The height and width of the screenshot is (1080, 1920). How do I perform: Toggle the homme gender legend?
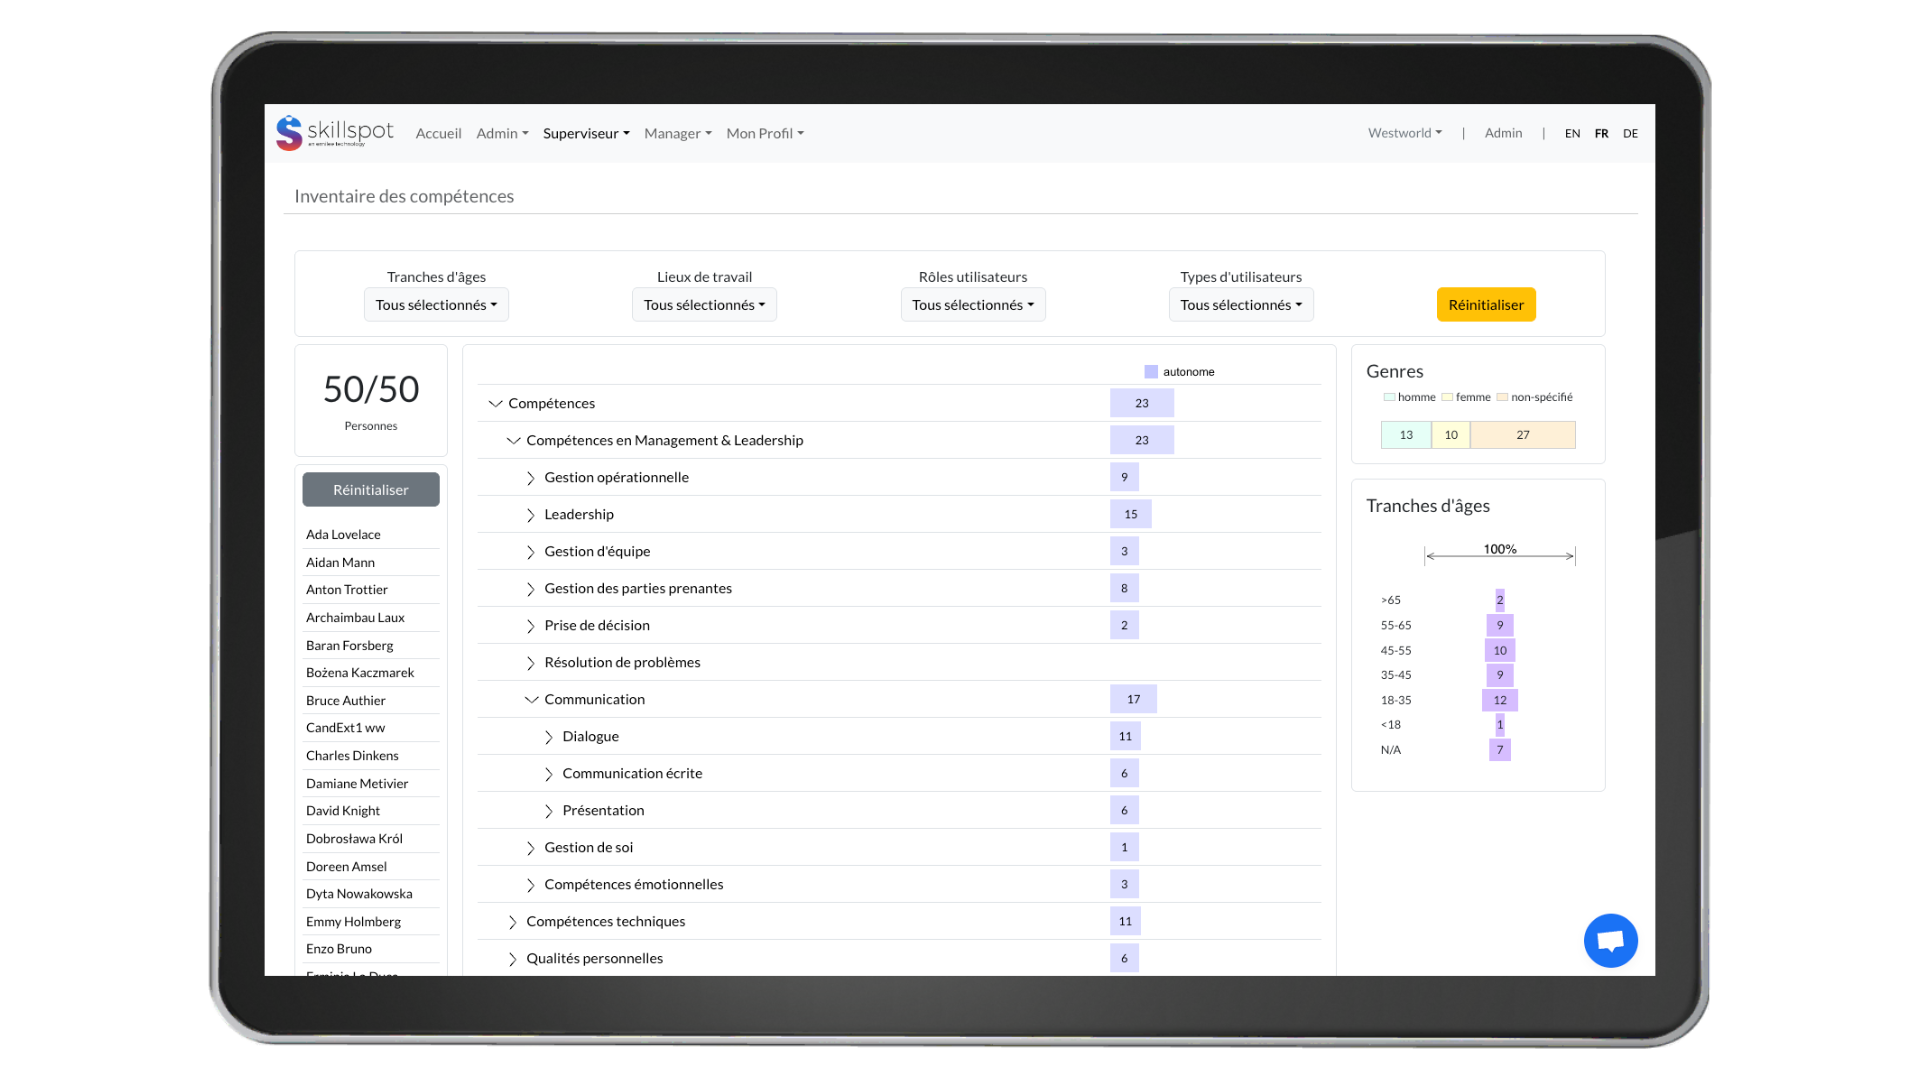pos(1409,397)
